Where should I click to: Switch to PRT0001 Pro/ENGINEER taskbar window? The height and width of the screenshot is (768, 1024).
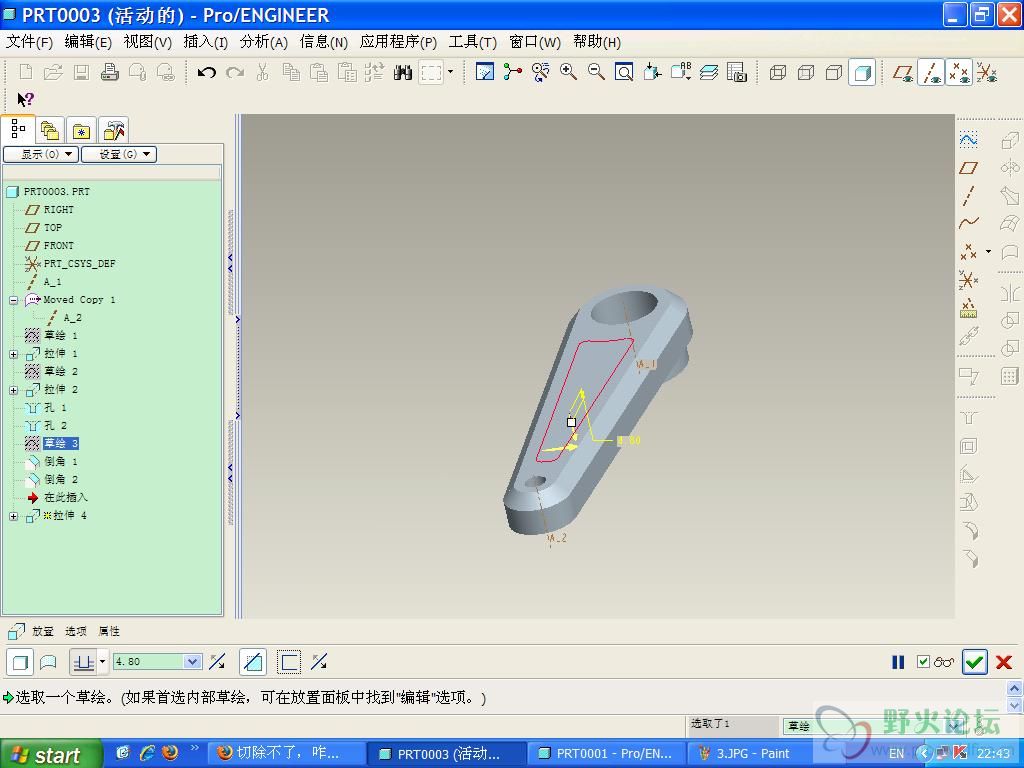pos(605,754)
